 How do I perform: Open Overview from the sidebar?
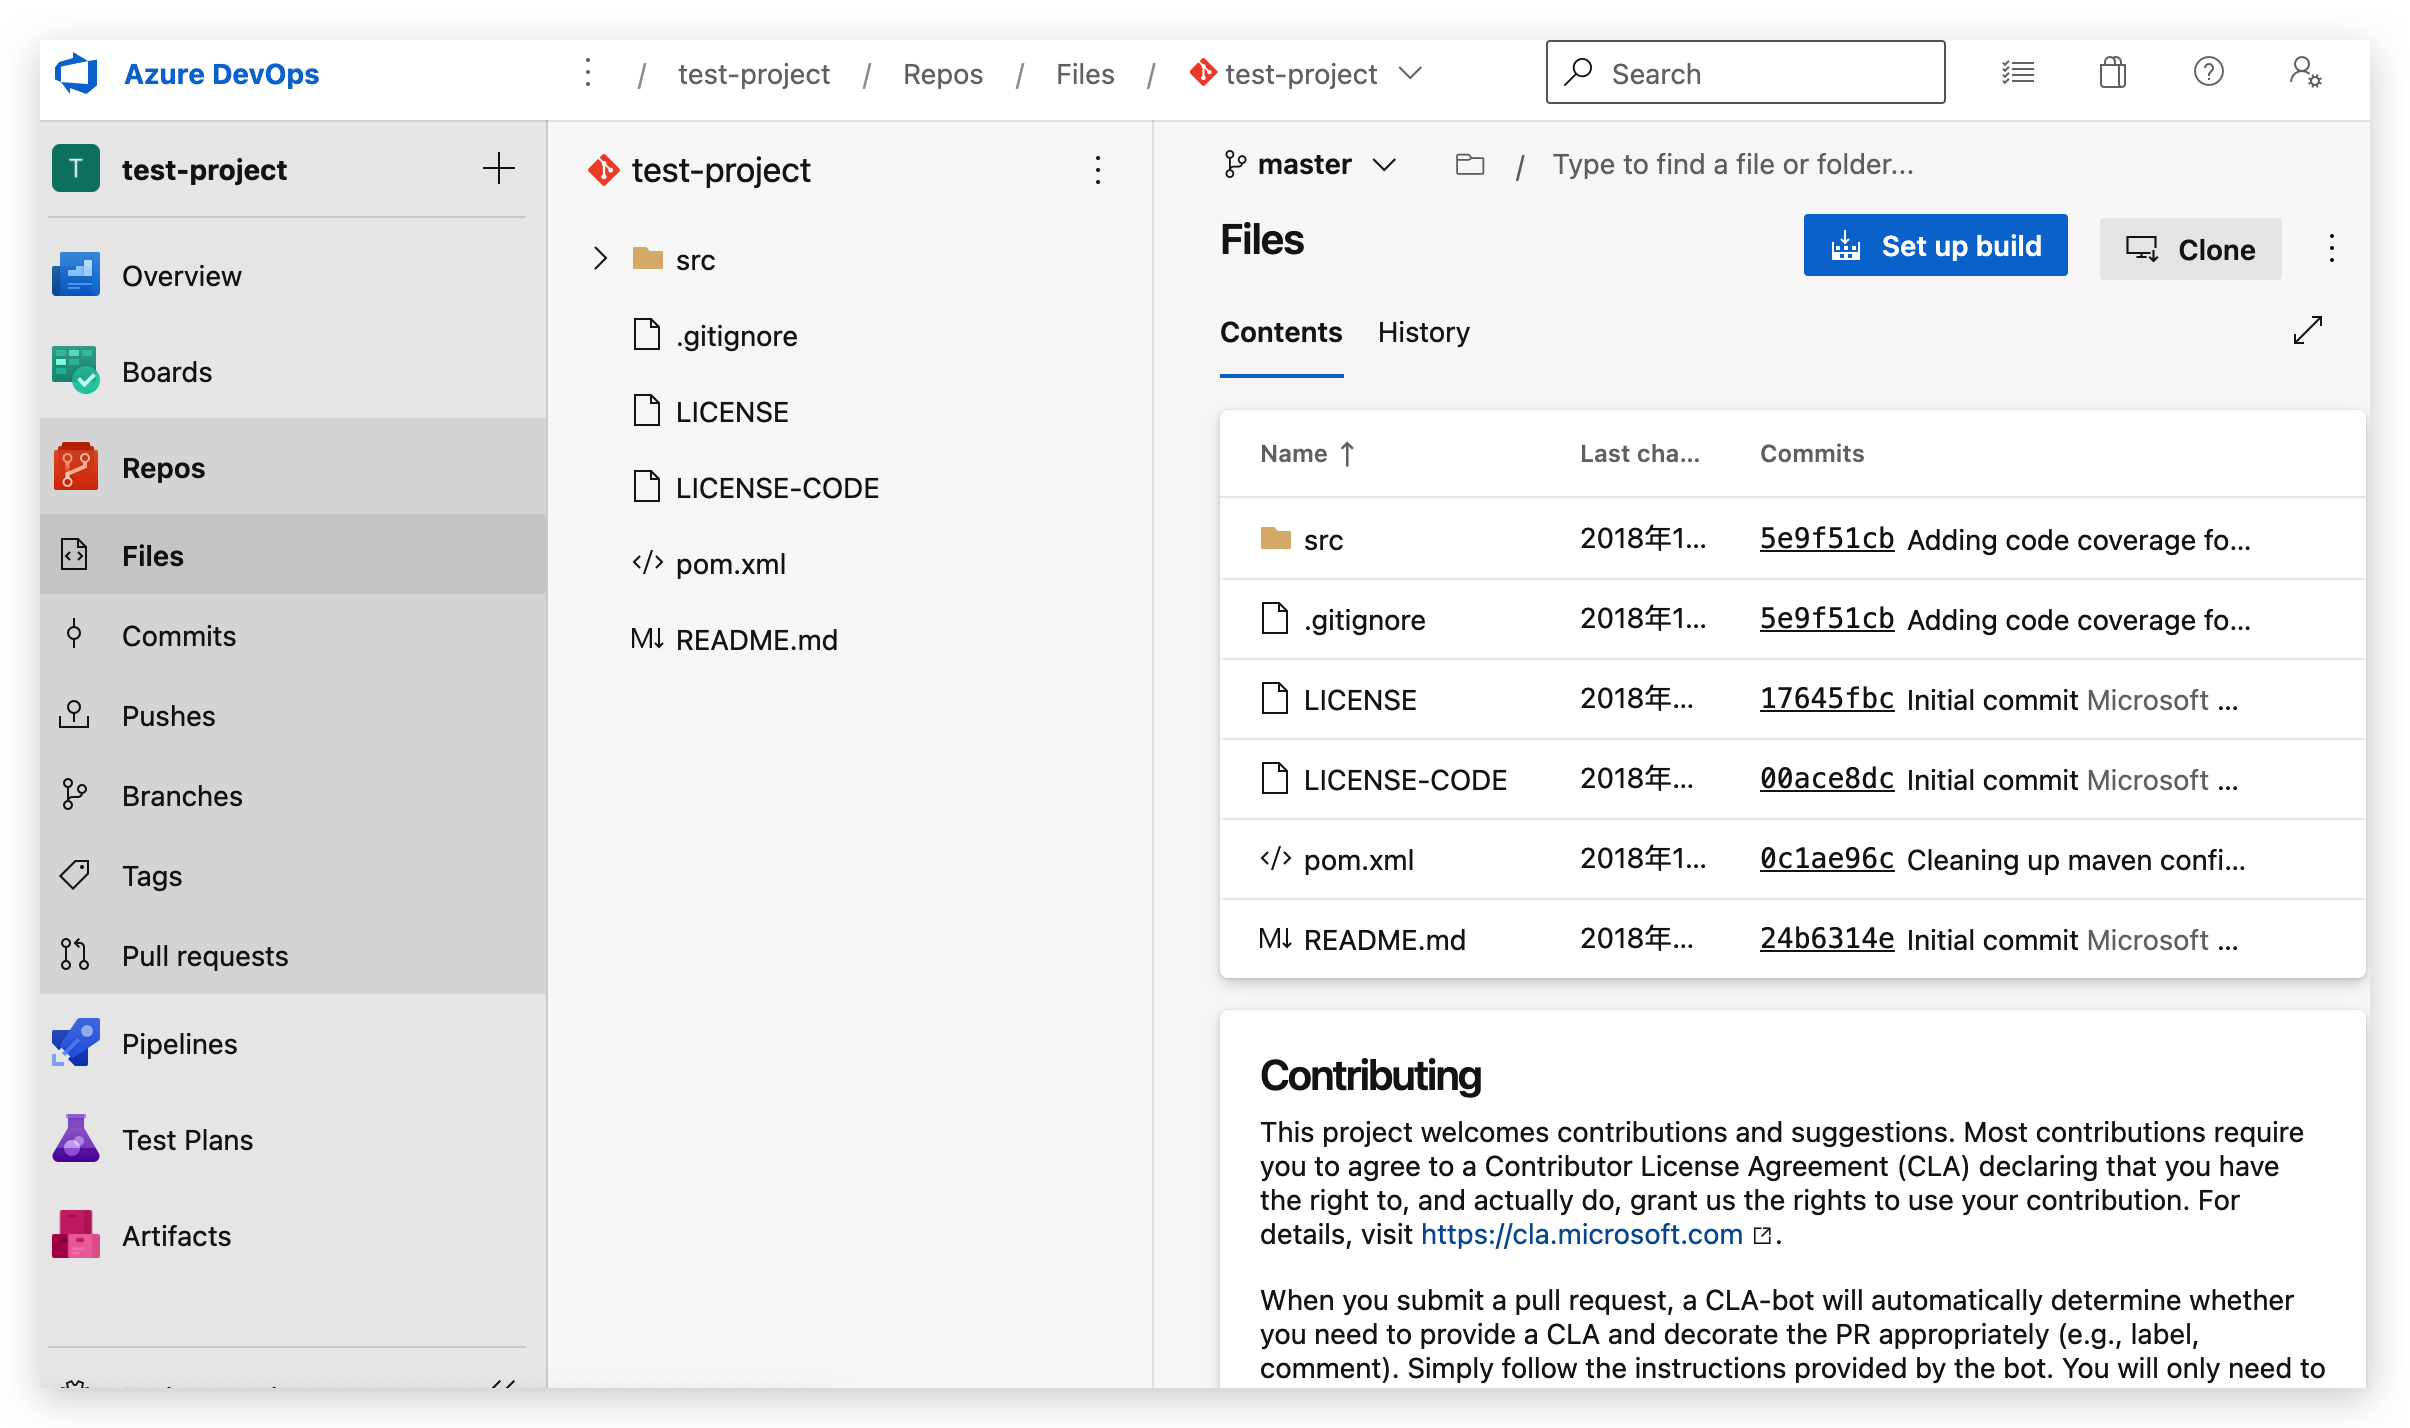point(293,275)
